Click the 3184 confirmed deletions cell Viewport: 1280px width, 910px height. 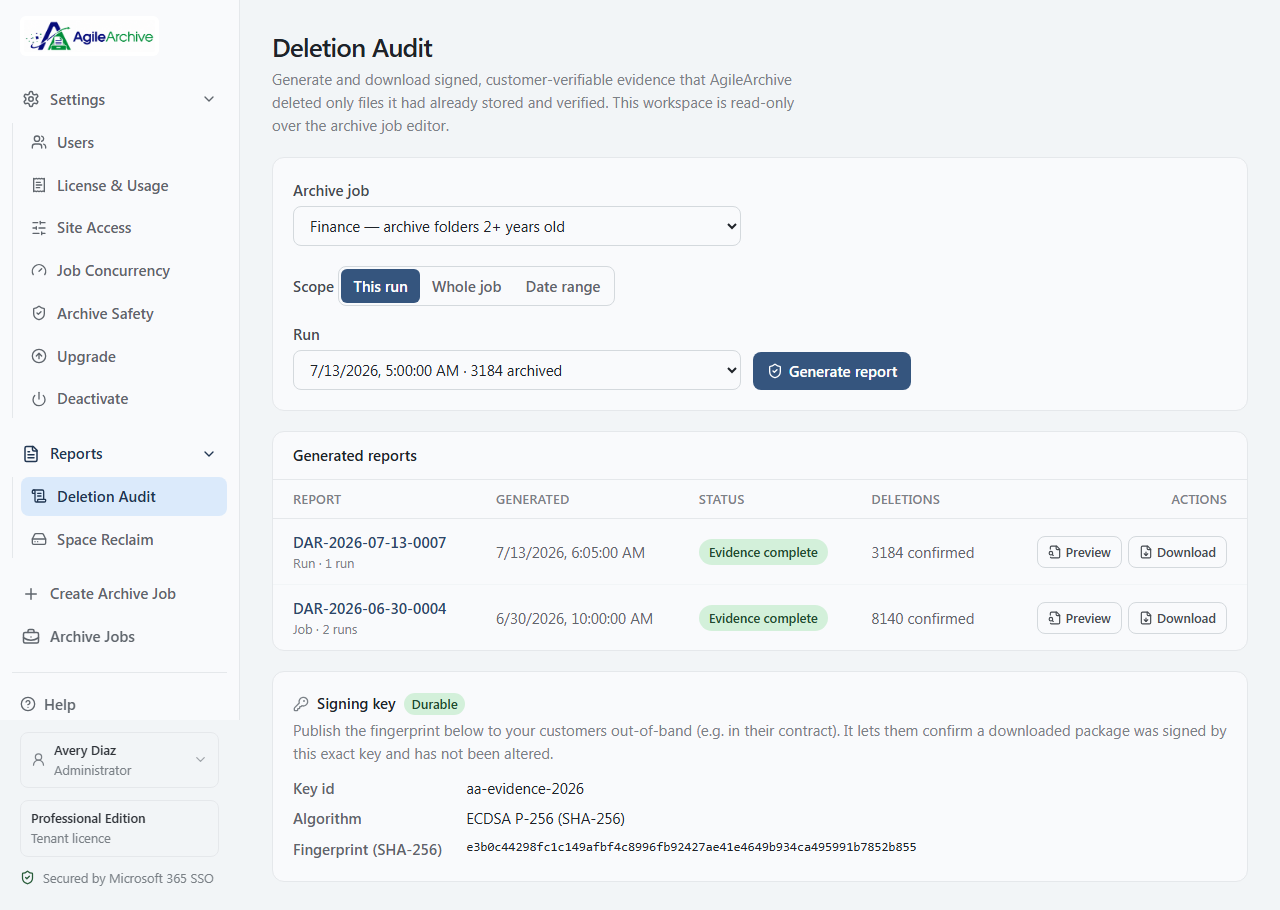[x=922, y=552]
